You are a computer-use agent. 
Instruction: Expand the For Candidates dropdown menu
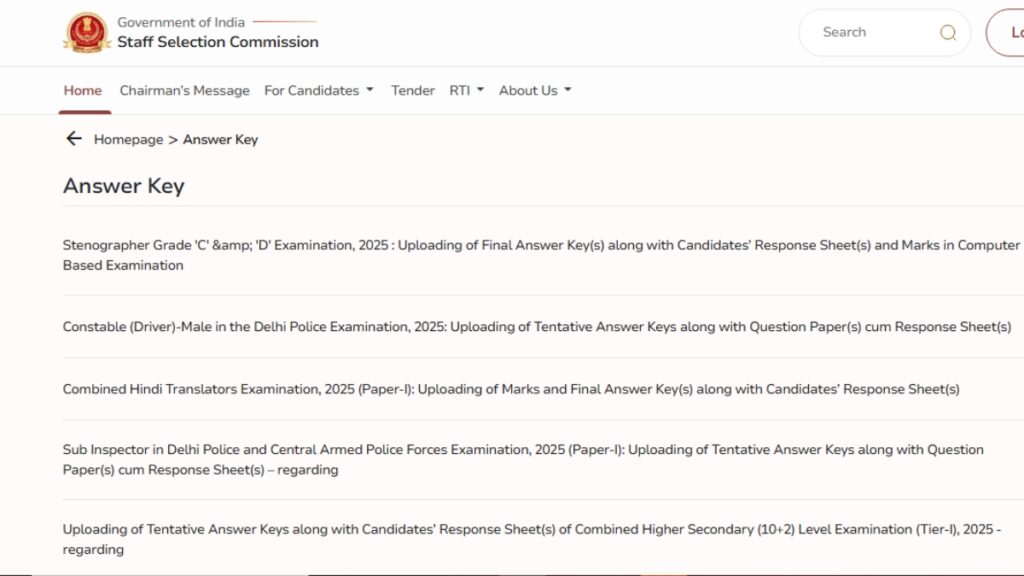318,90
